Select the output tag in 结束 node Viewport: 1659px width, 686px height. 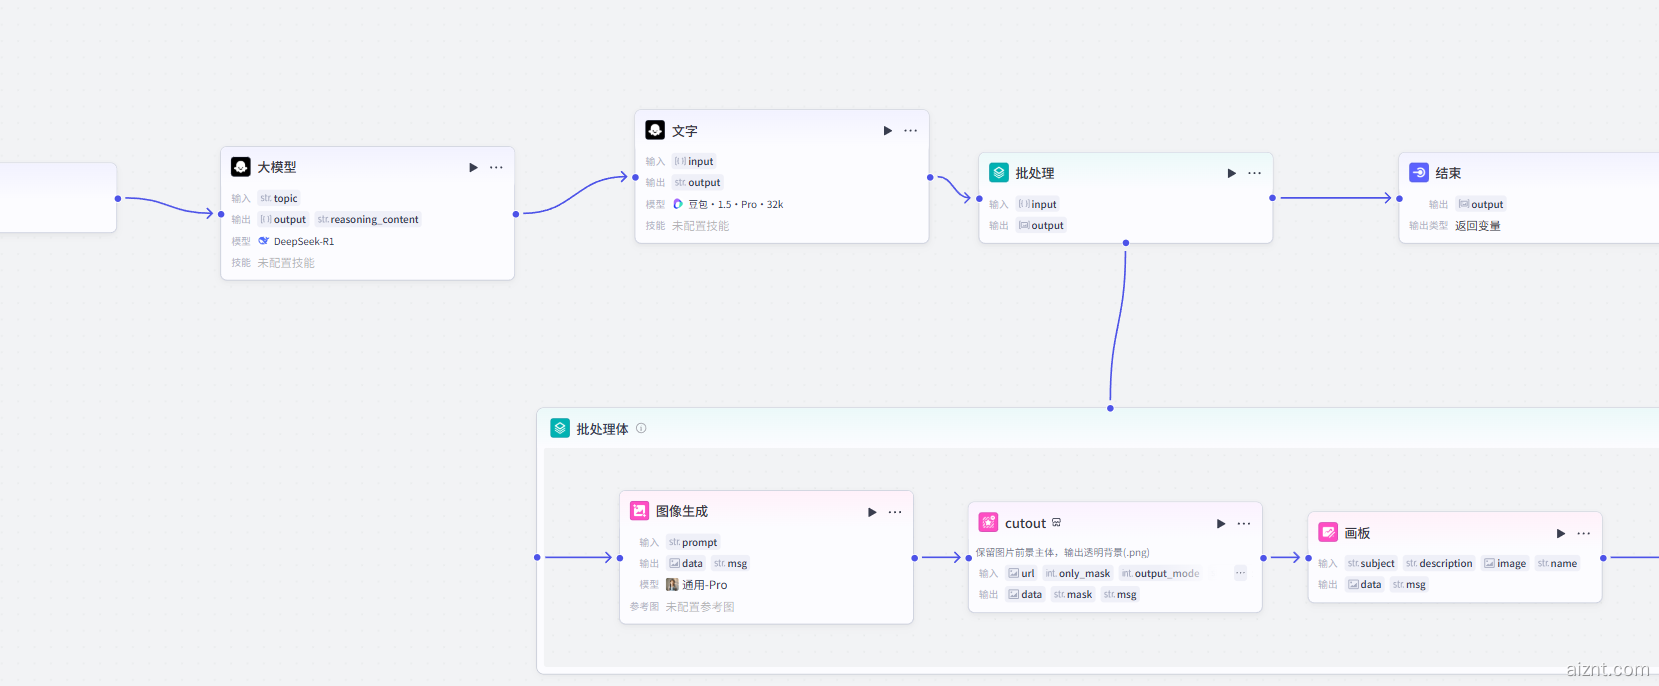1480,204
